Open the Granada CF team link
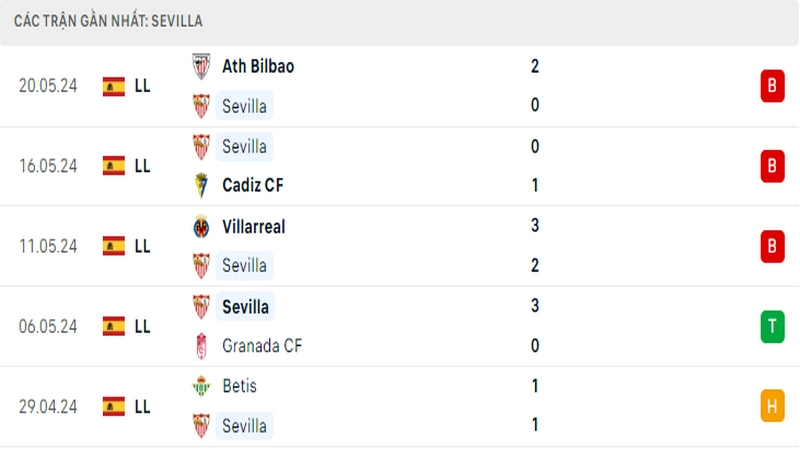This screenshot has height=450, width=800. (x=262, y=345)
